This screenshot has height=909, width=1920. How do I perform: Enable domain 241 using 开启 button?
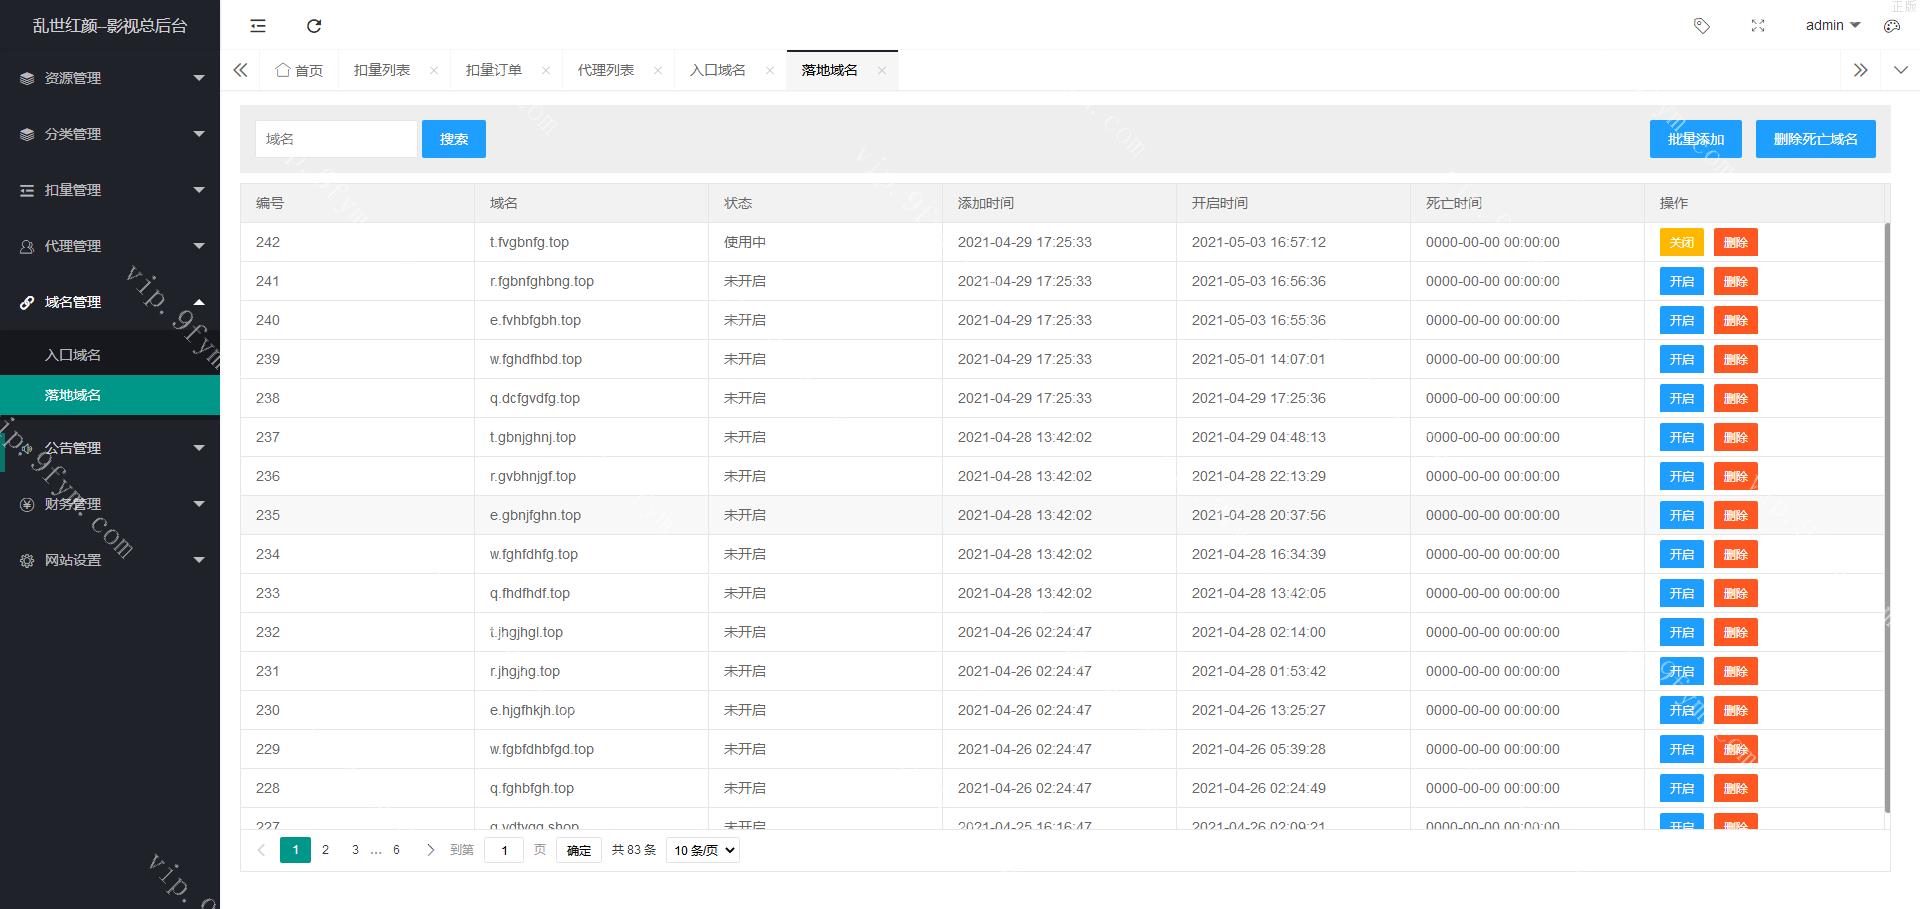coord(1681,281)
